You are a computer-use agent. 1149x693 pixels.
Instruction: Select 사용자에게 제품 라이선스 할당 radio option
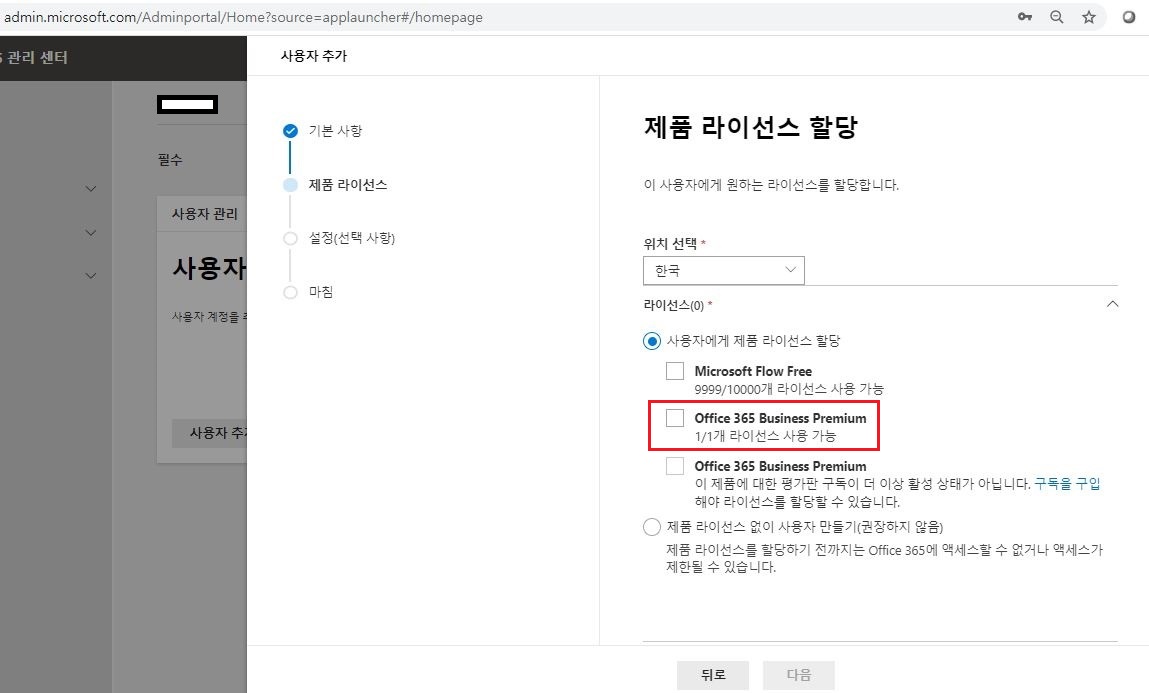tap(651, 341)
